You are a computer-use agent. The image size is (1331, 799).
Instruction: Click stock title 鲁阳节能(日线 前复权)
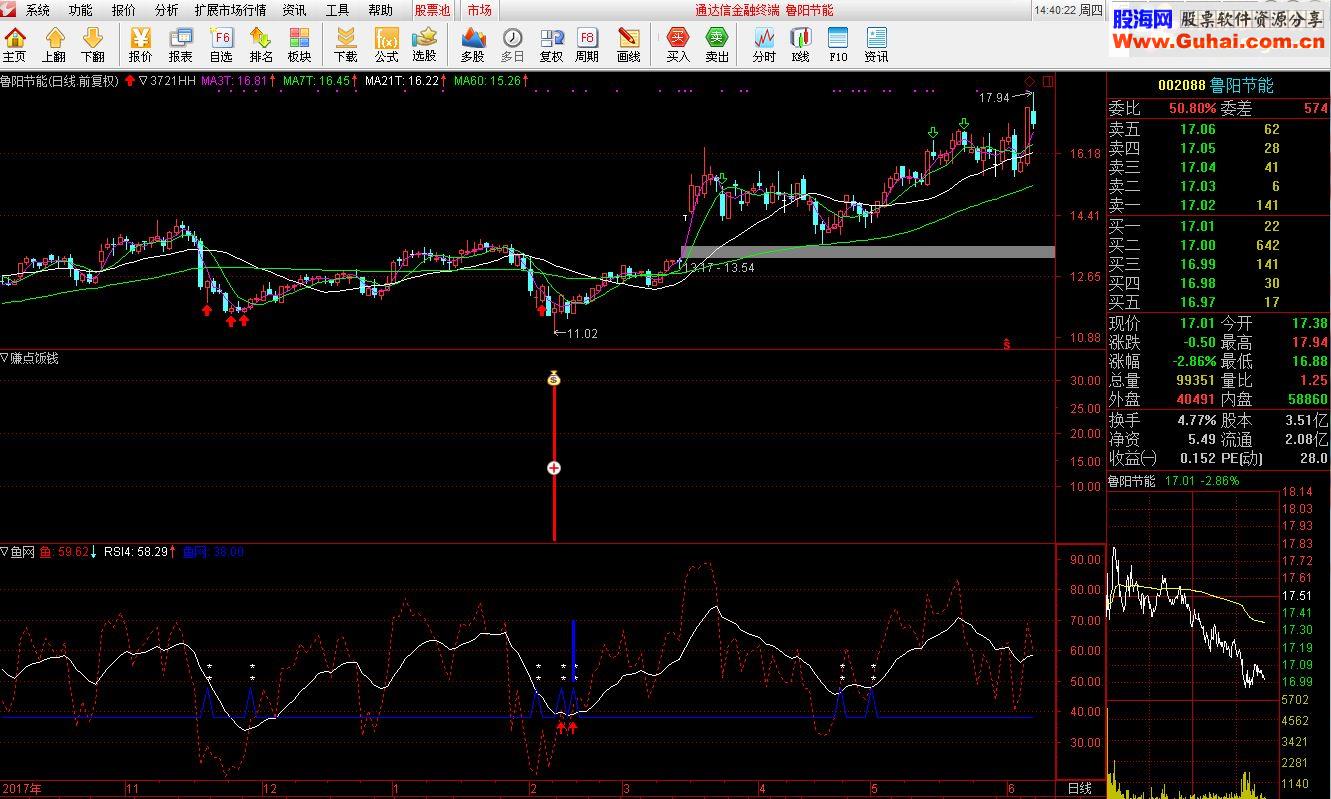pos(59,81)
